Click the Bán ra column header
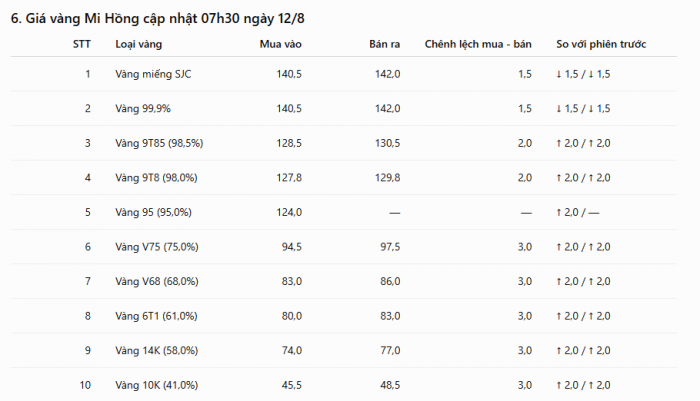This screenshot has height=401, width=700. [384, 44]
